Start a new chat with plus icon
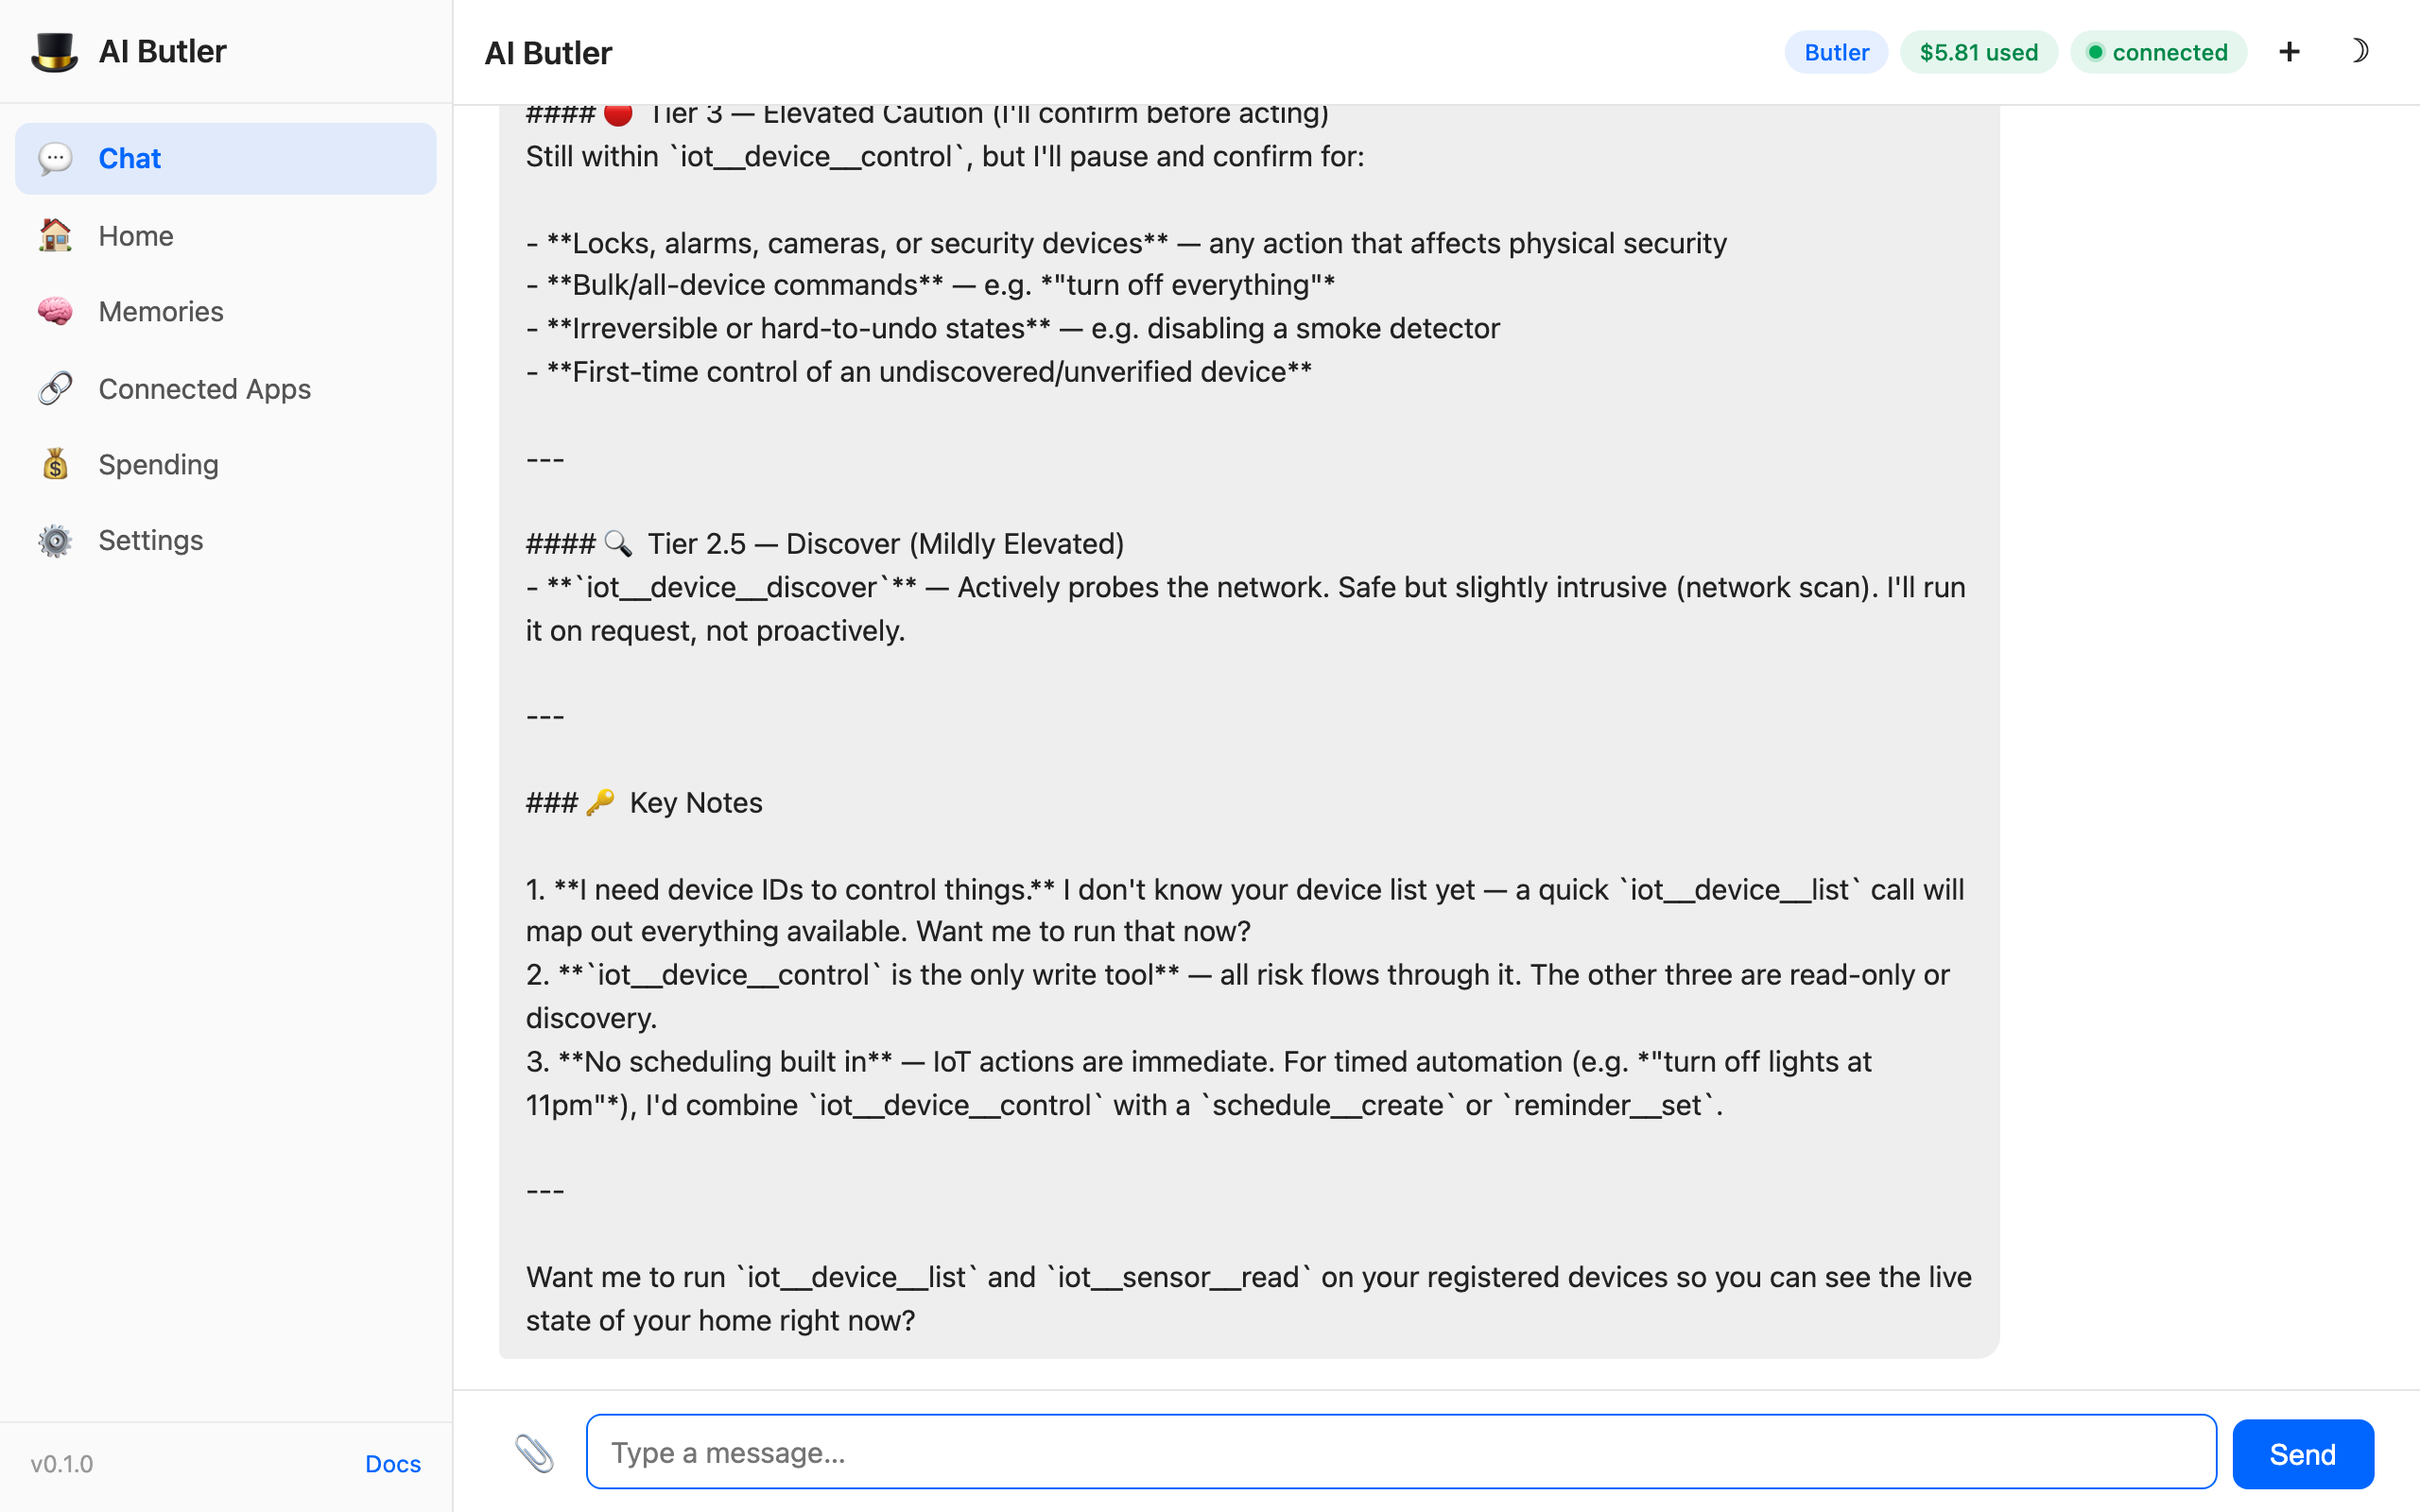The height and width of the screenshot is (1512, 2420). pyautogui.click(x=2289, y=52)
